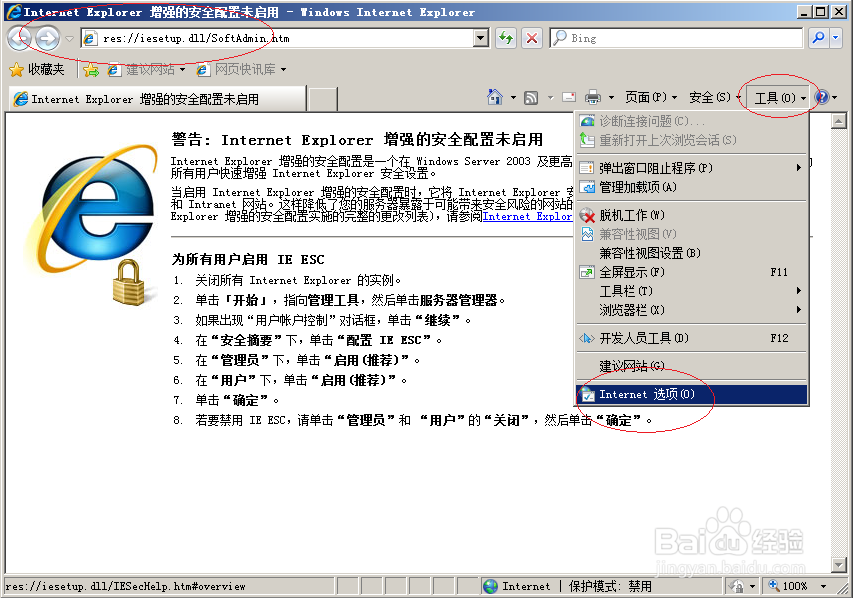Open the Favorites star button
Image resolution: width=853 pixels, height=598 pixels.
coord(17,69)
